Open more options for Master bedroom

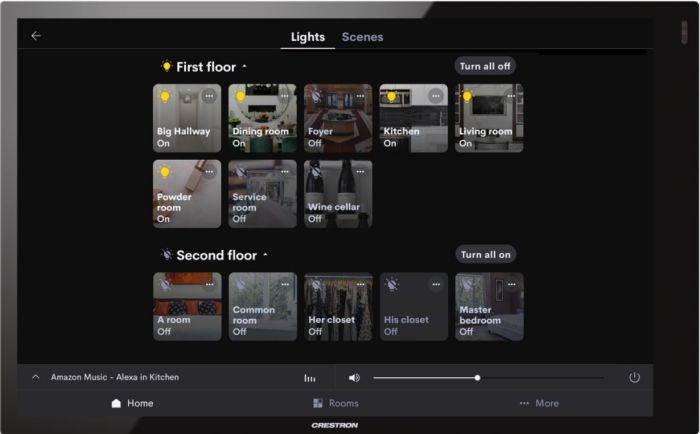click(x=512, y=284)
